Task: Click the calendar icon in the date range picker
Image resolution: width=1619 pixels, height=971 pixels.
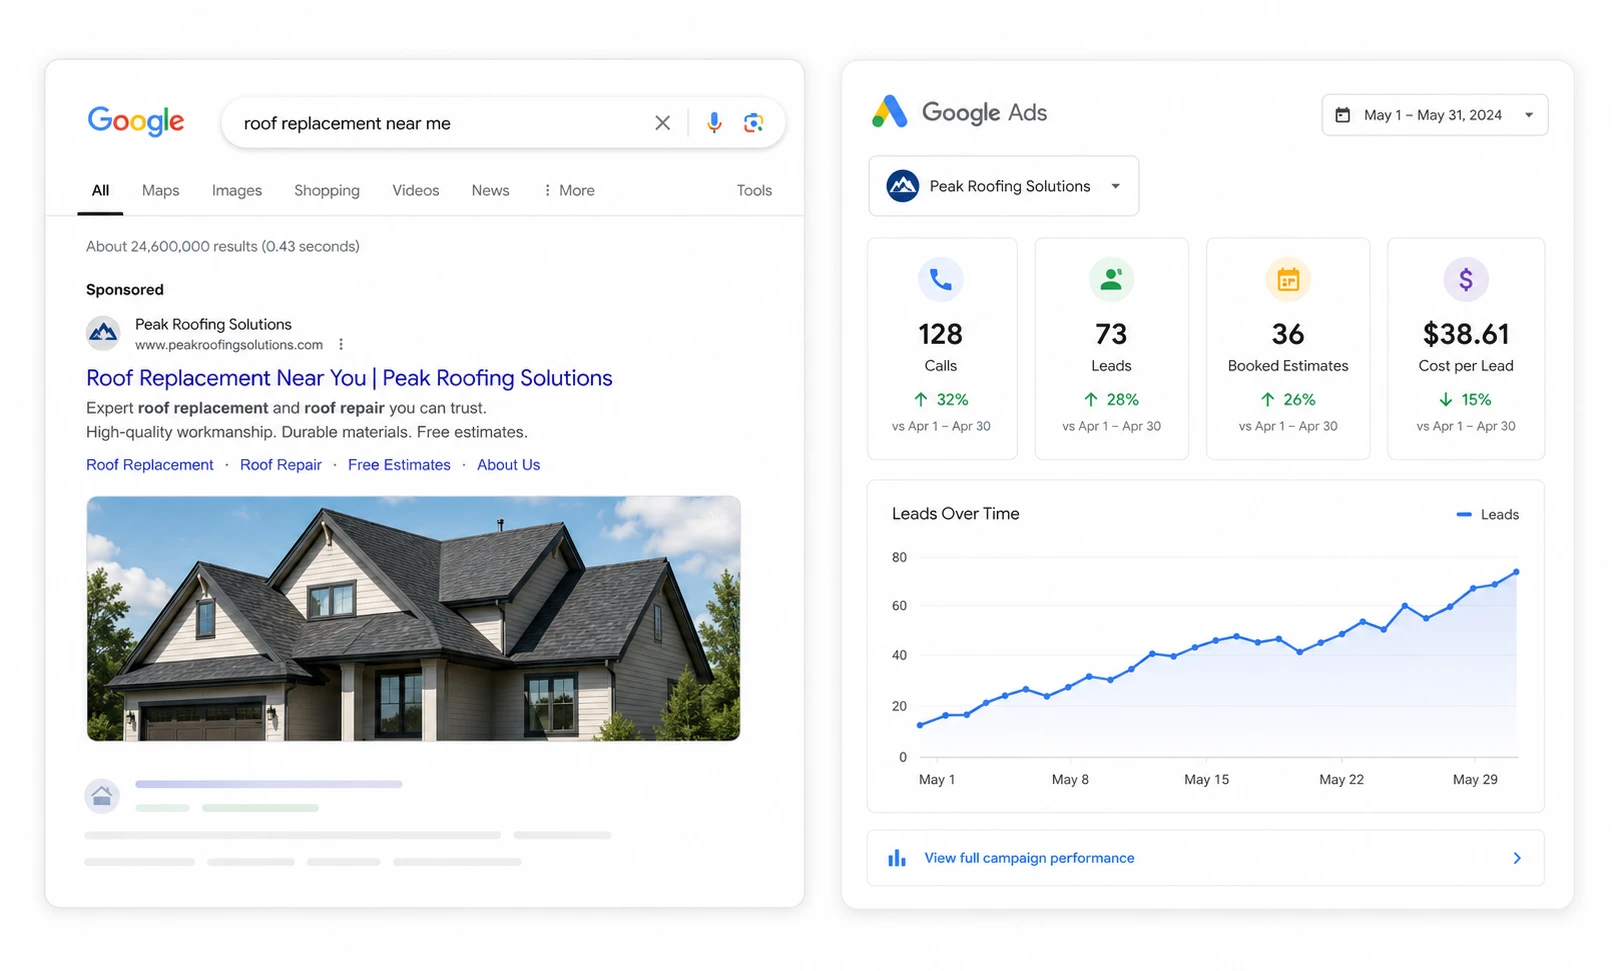Action: pos(1343,115)
